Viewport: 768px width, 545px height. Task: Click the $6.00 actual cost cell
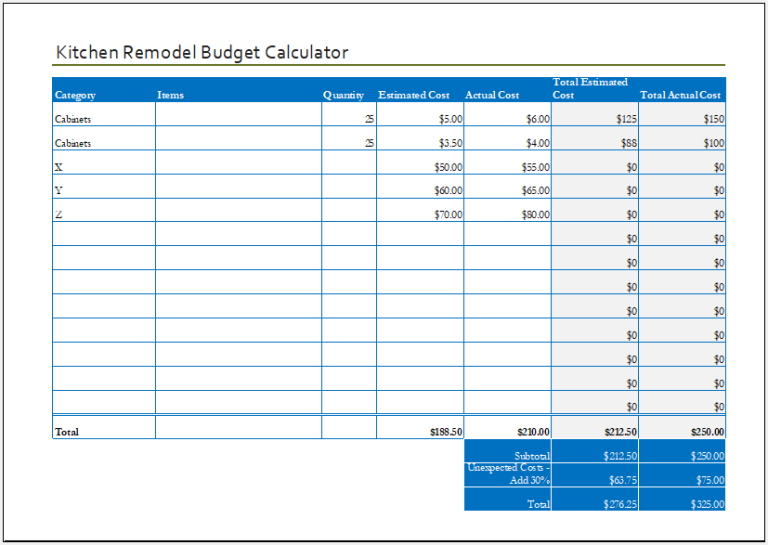(508, 119)
